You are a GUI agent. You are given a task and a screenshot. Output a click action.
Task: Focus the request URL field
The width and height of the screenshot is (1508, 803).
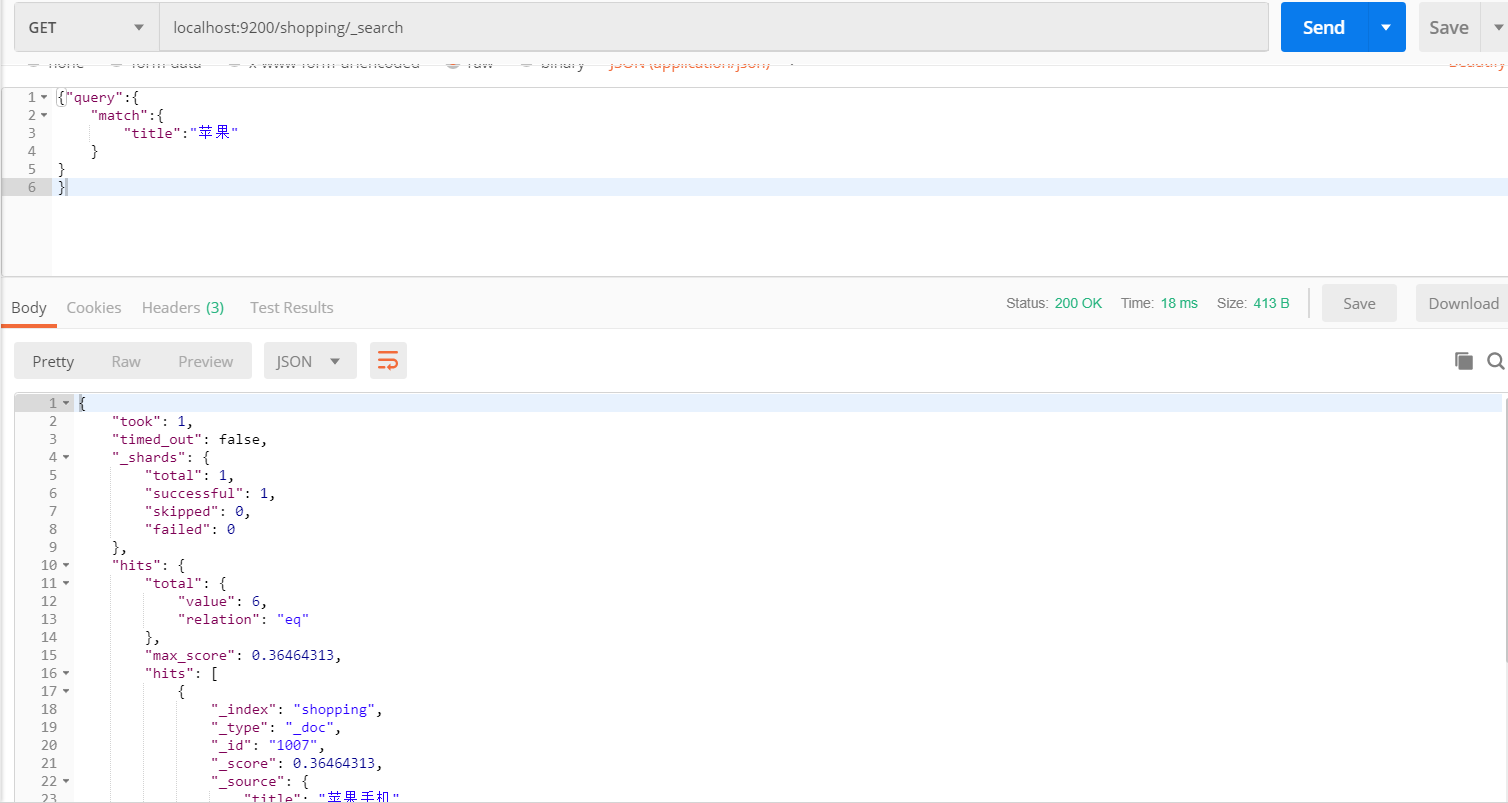714,27
